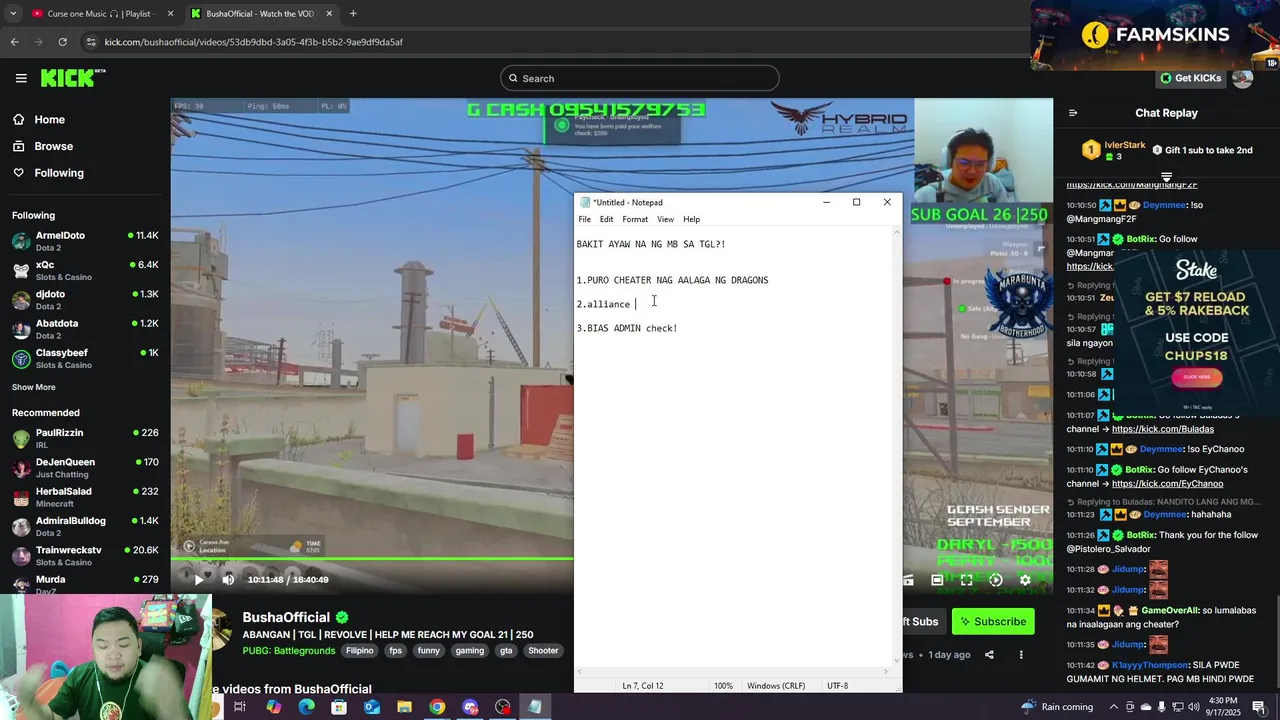Open Microsoft Store from taskbar
The width and height of the screenshot is (1280, 720).
tap(339, 707)
